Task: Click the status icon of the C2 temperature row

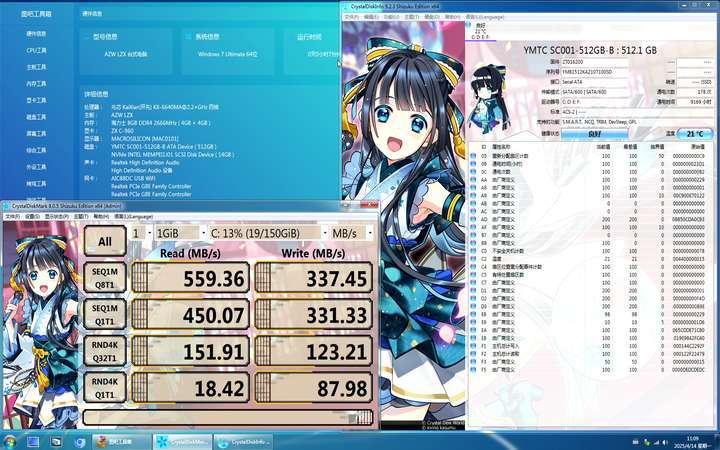Action: coord(473,259)
